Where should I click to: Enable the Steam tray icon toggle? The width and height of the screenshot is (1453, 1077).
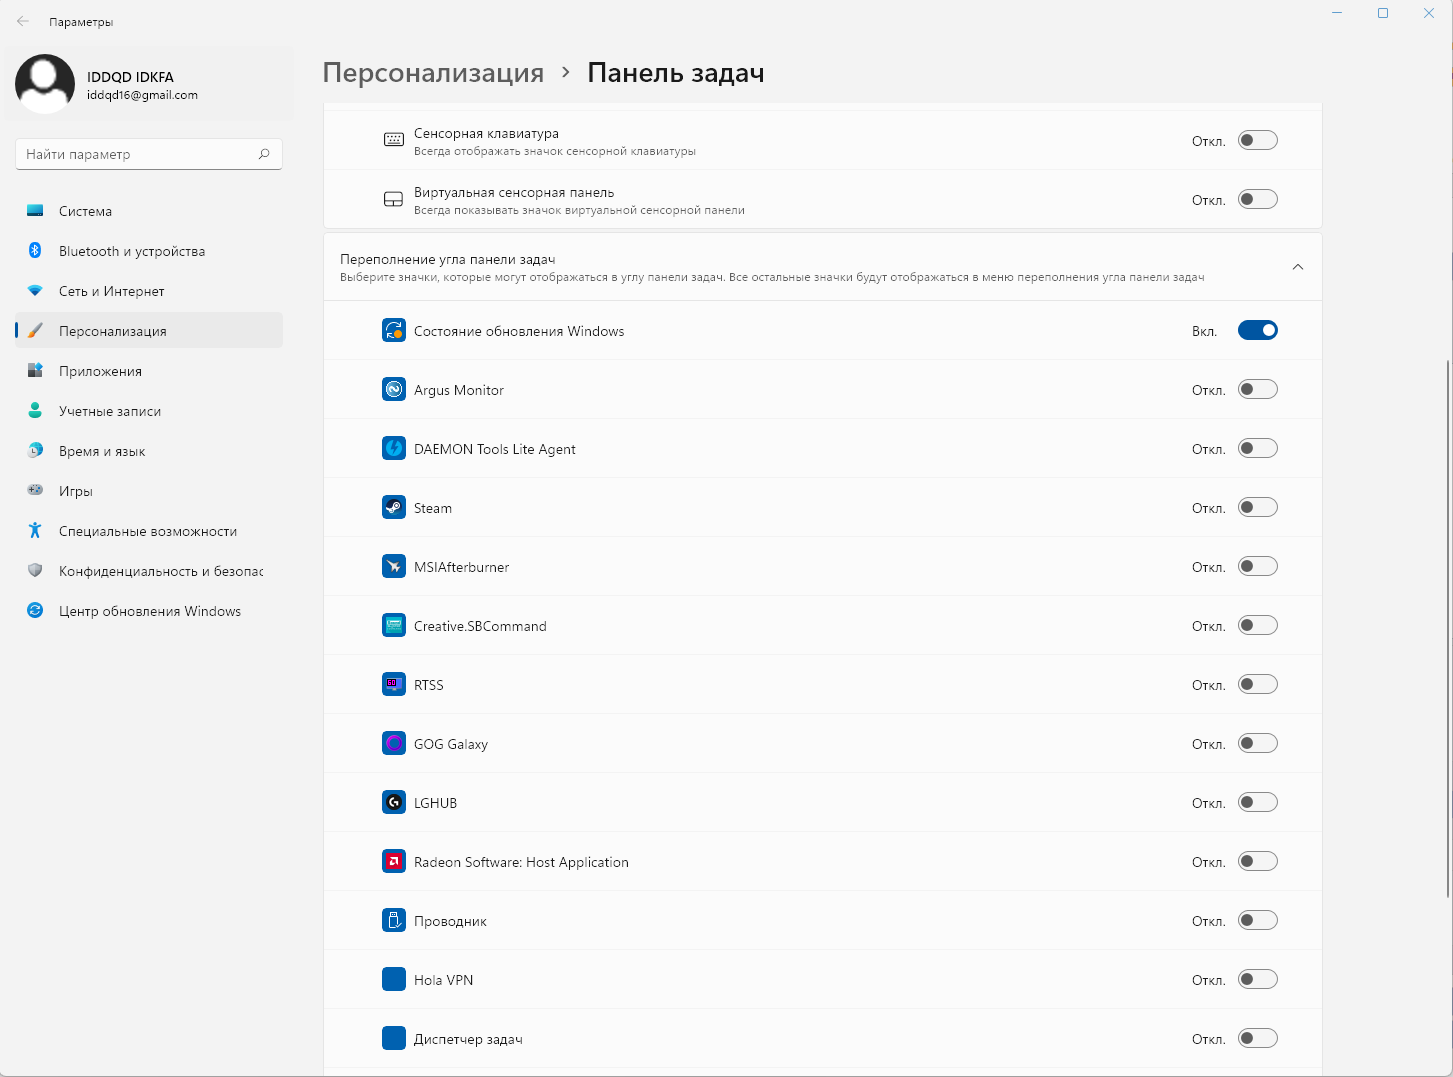click(x=1257, y=508)
